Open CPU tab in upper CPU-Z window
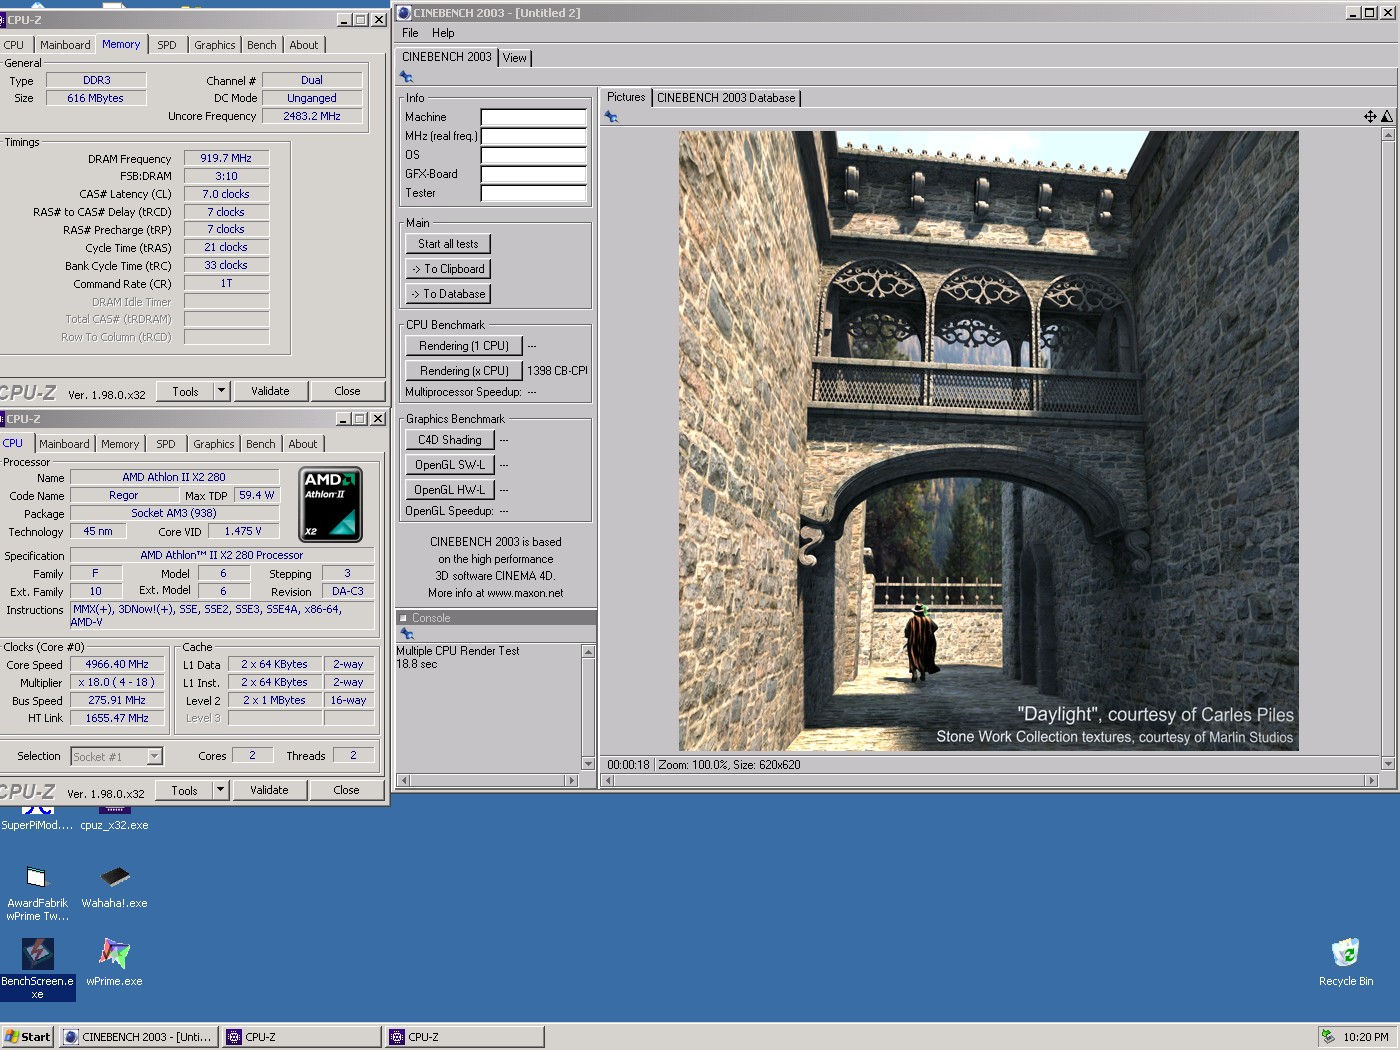The image size is (1400, 1050). pos(14,45)
